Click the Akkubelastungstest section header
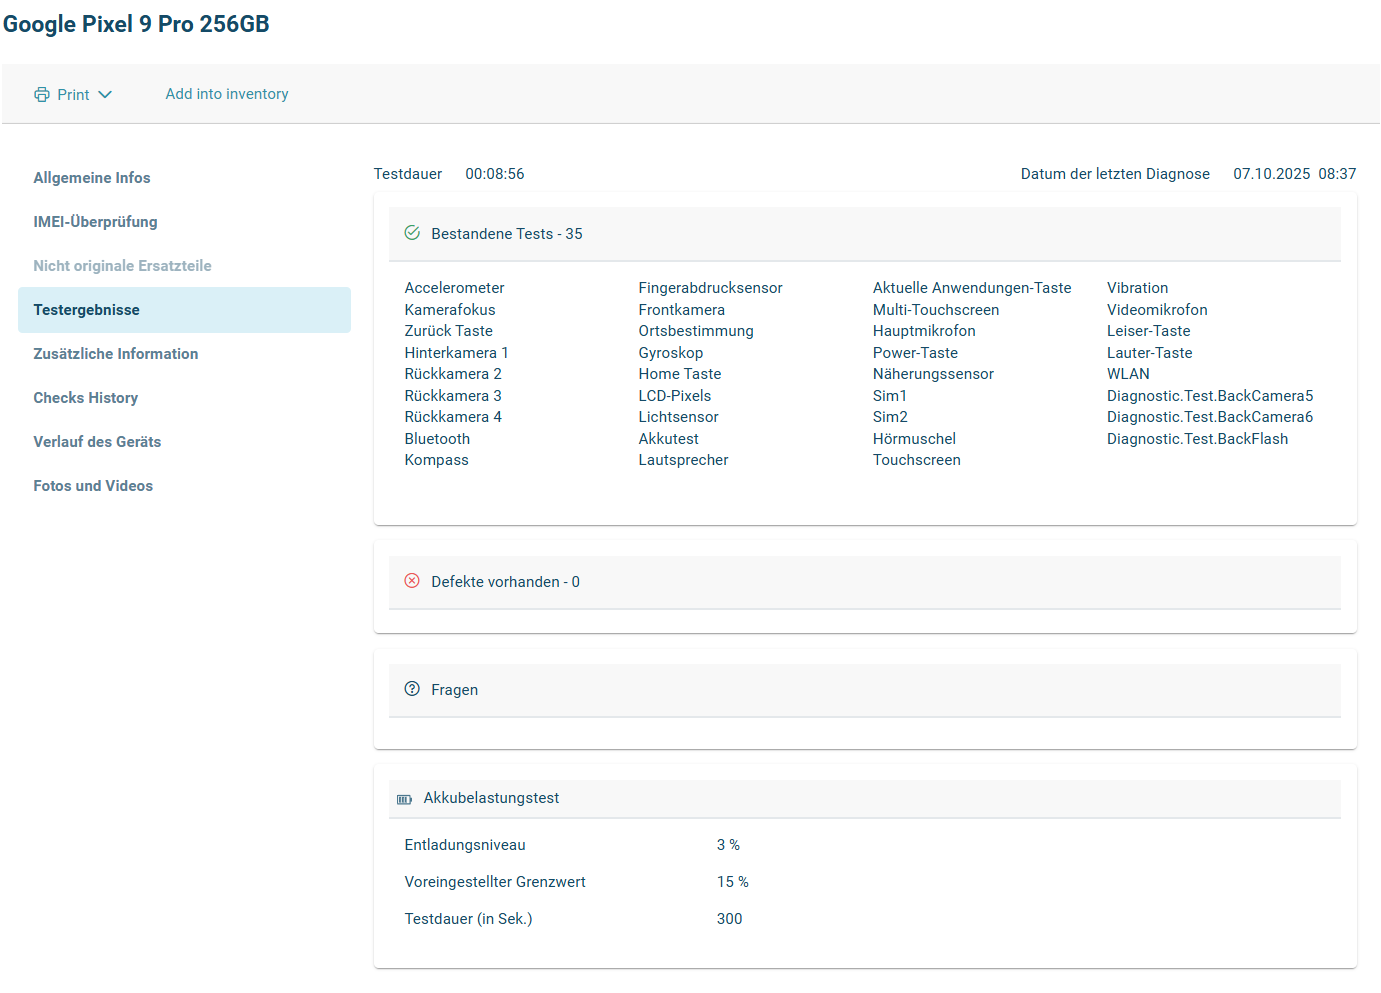 [x=864, y=798]
